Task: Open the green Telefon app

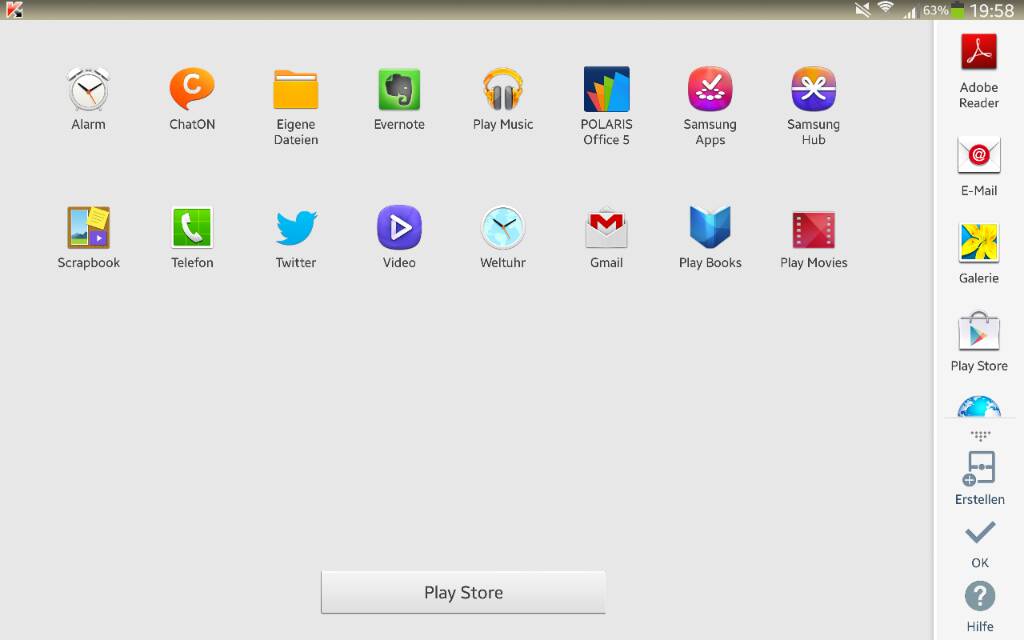Action: (192, 227)
